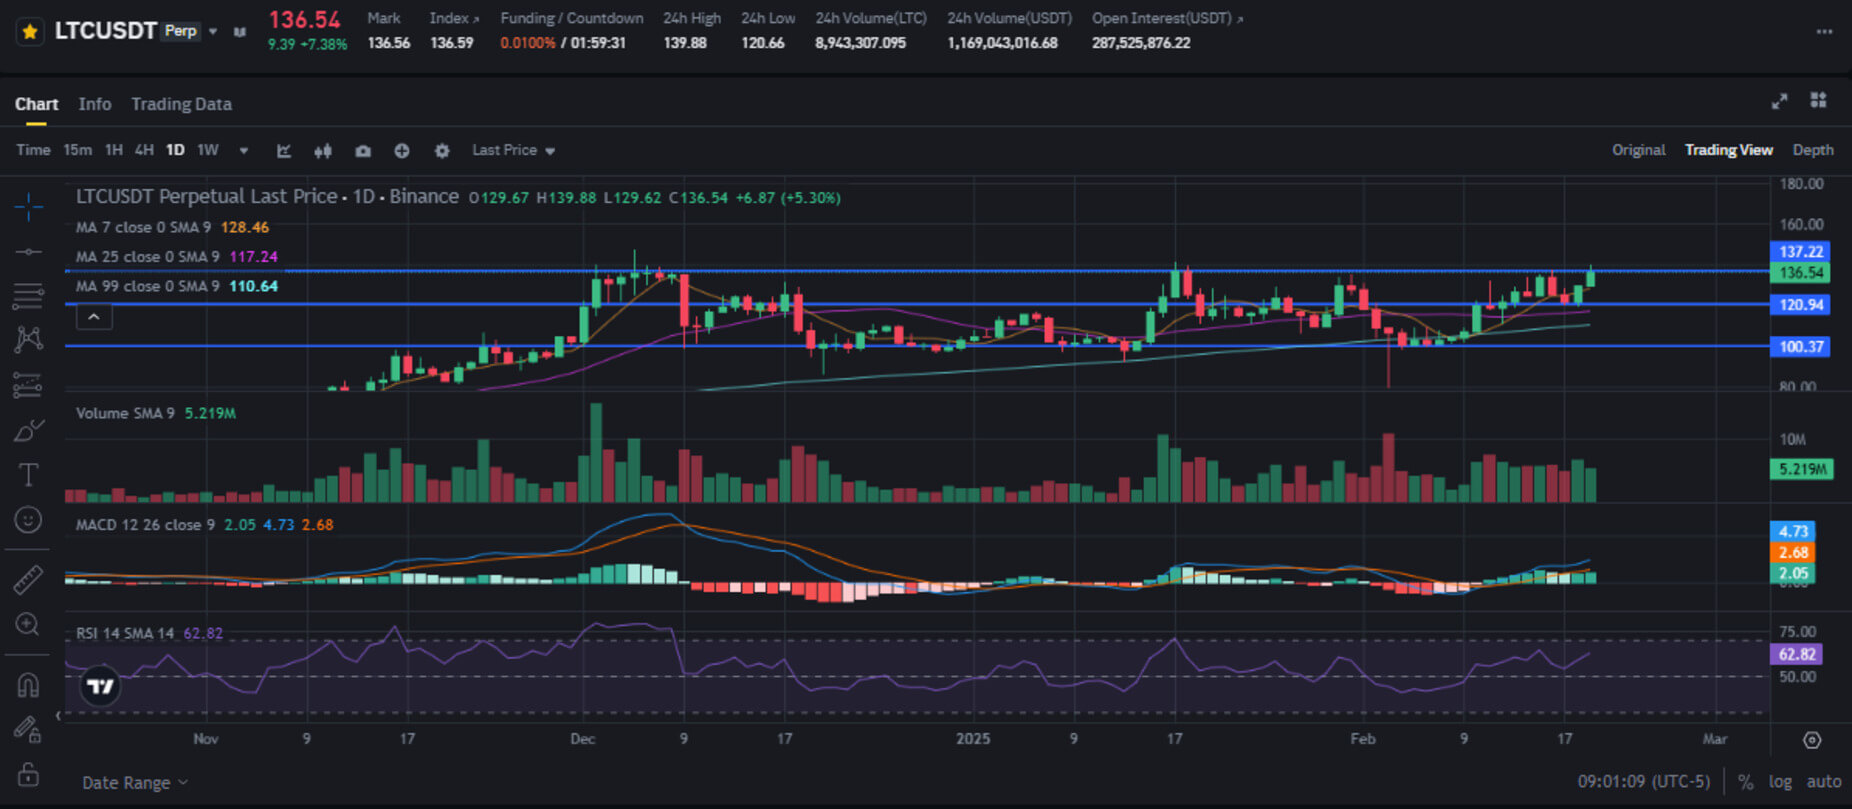Screen dimensions: 1852x809
Task: Activate the zoom-in magnifier tool
Action: coord(28,625)
